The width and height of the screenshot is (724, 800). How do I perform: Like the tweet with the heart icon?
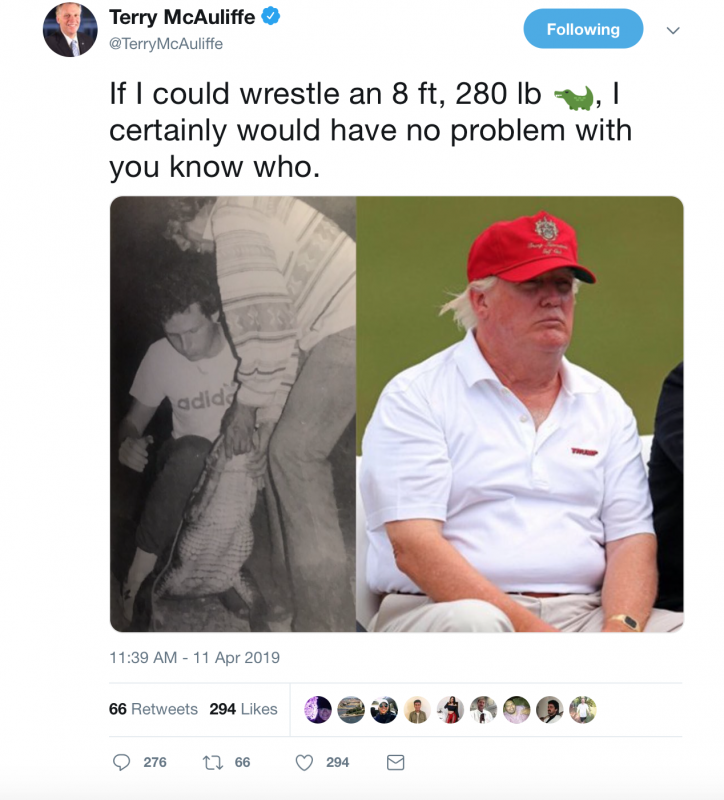click(304, 763)
